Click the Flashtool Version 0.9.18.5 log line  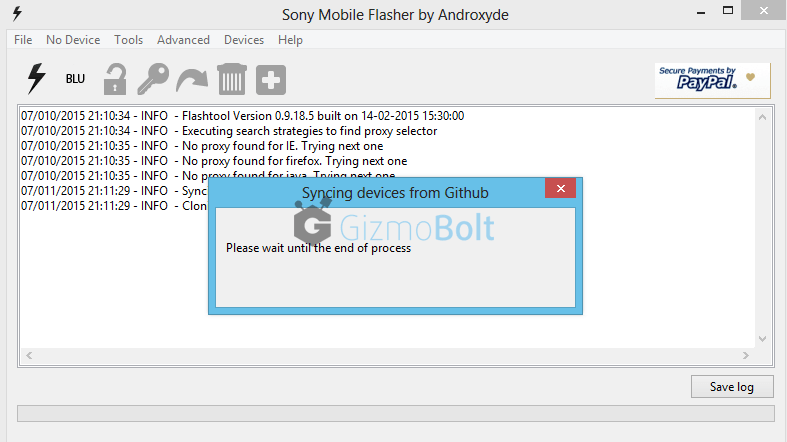tap(242, 116)
